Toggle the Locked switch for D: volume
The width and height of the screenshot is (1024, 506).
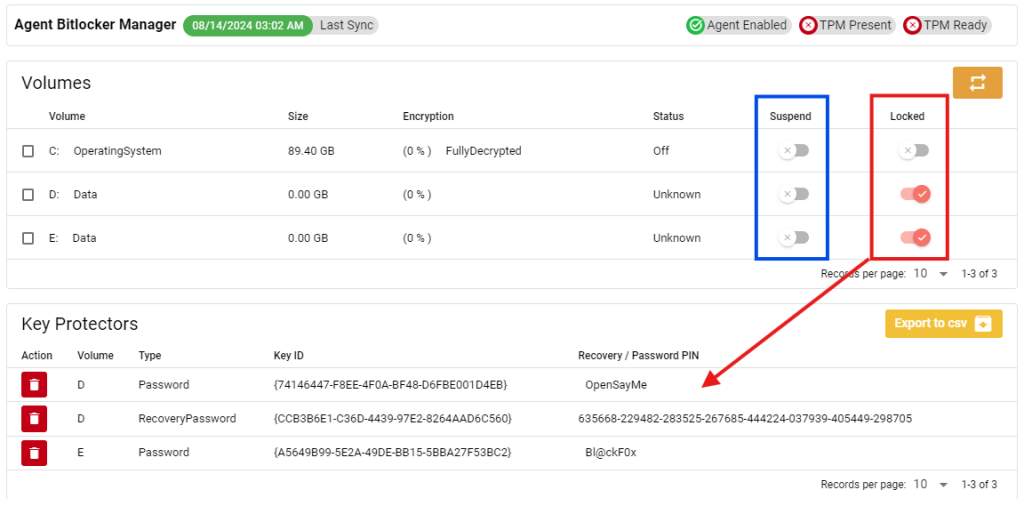click(x=916, y=194)
